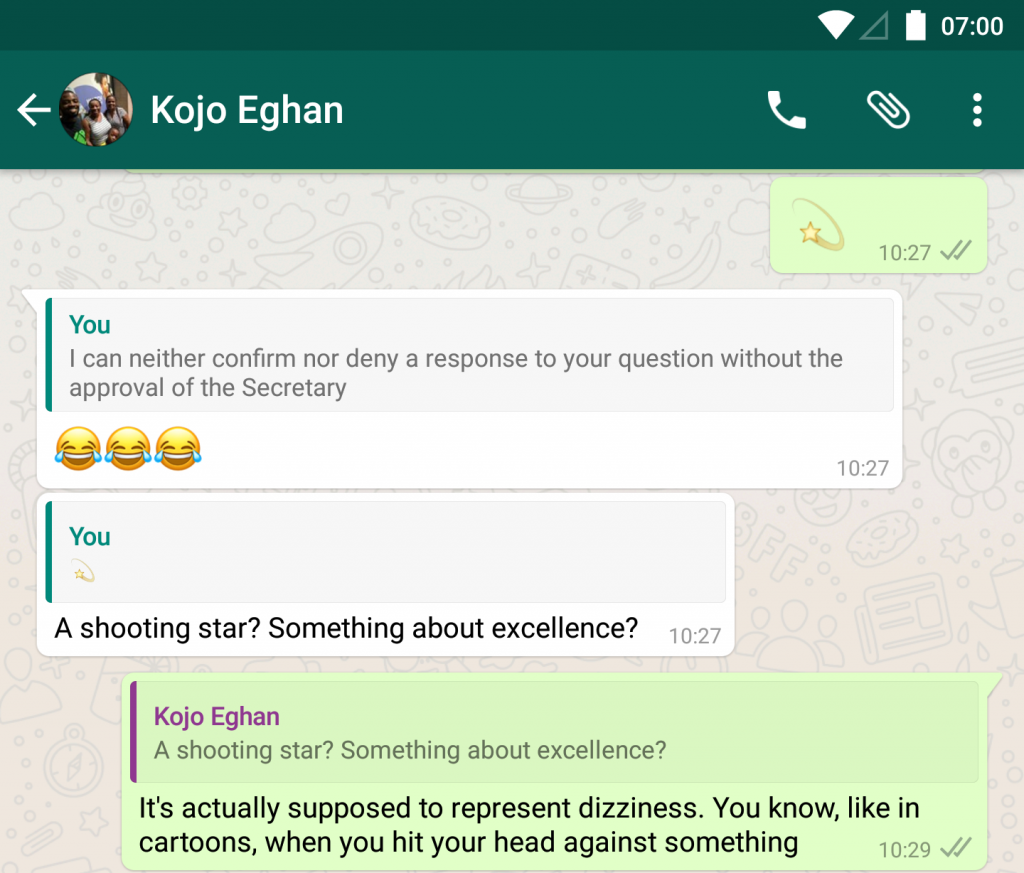The height and width of the screenshot is (873, 1024).
Task: Tap the WiFi status icon
Action: pos(836,25)
